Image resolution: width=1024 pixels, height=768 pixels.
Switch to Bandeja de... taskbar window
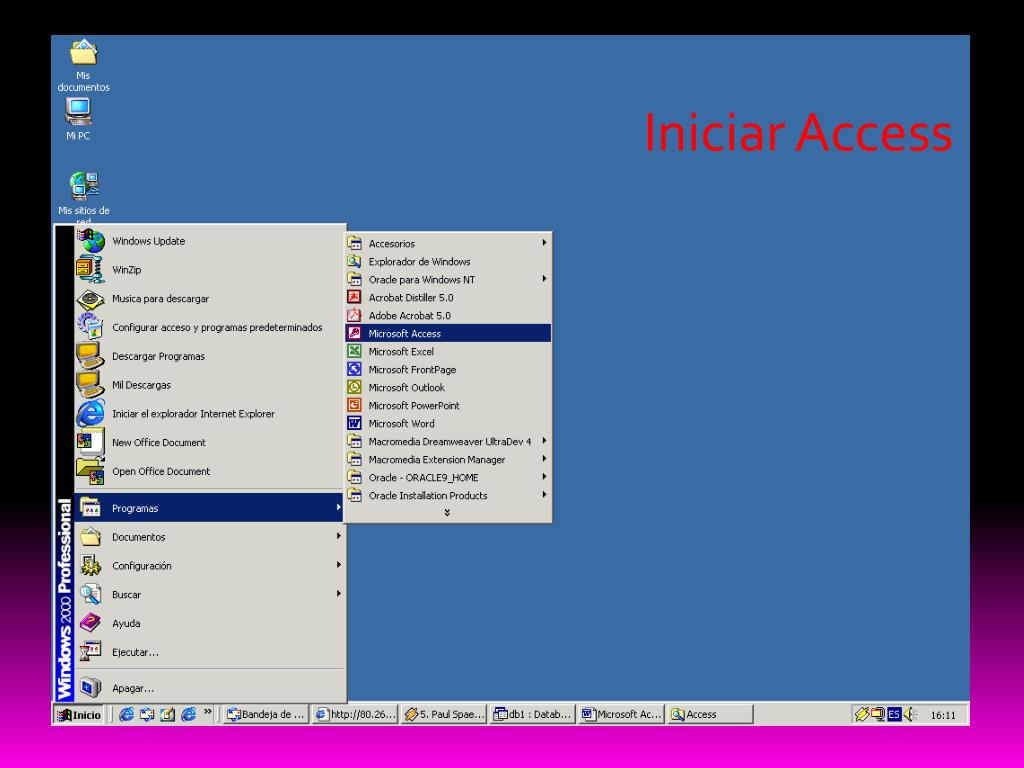(266, 714)
